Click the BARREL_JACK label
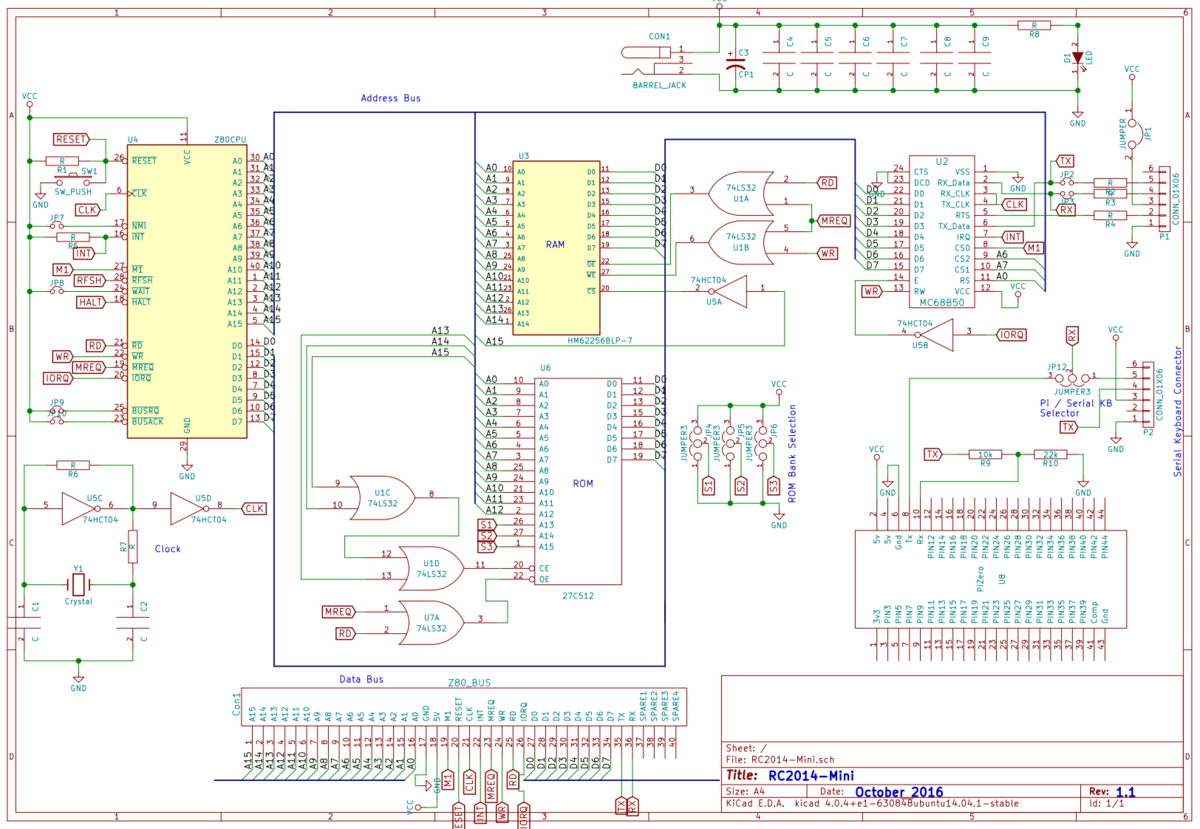This screenshot has width=1200, height=829. pyautogui.click(x=659, y=87)
